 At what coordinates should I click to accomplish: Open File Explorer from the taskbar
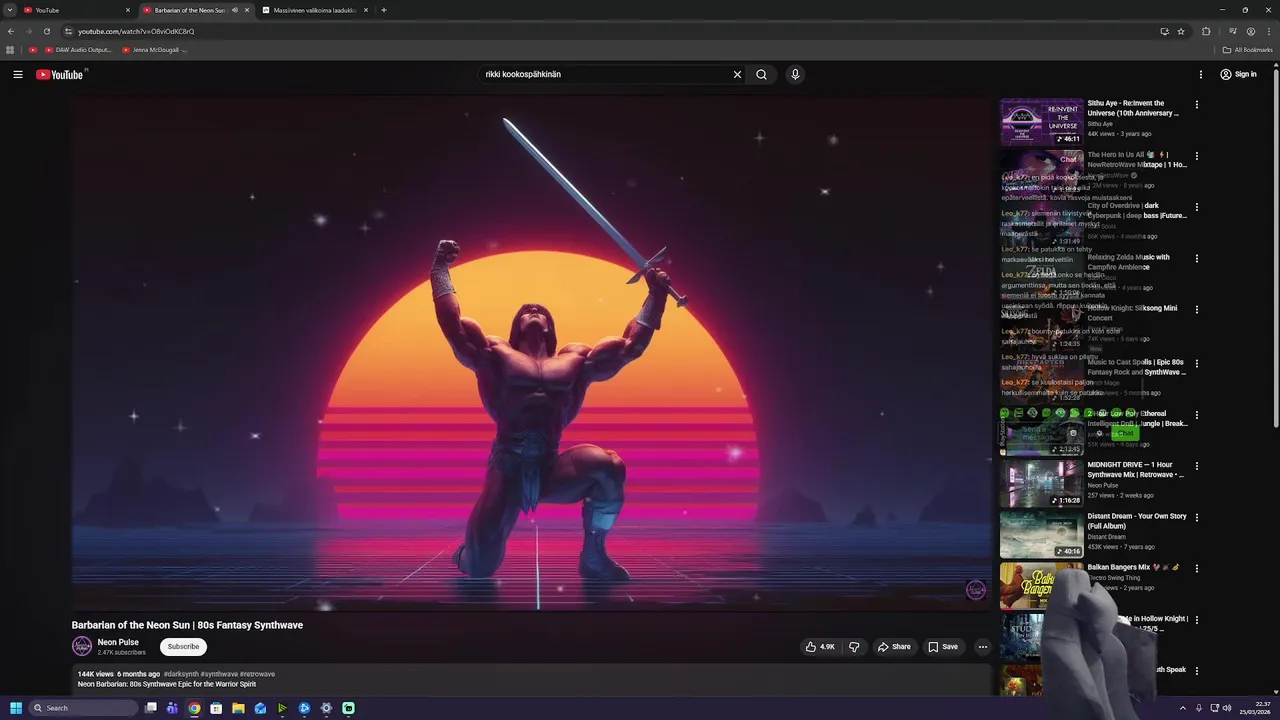[x=238, y=708]
